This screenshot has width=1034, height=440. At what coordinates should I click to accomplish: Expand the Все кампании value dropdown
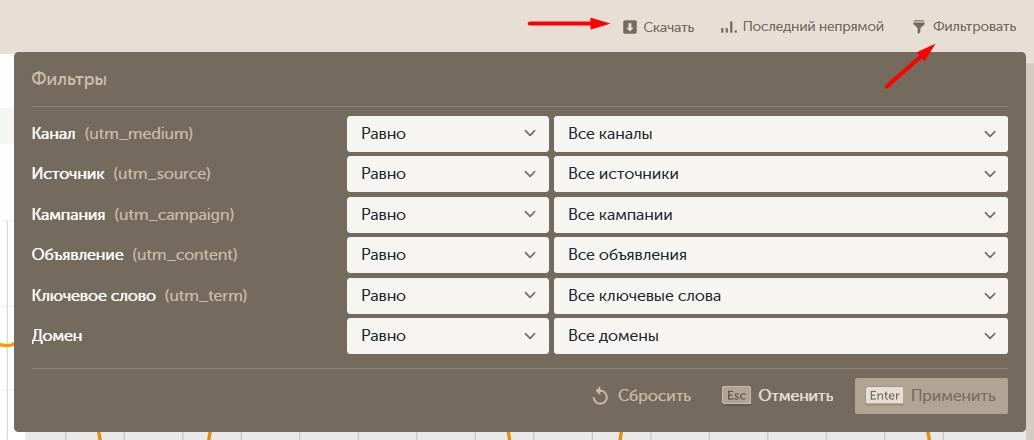click(x=781, y=215)
